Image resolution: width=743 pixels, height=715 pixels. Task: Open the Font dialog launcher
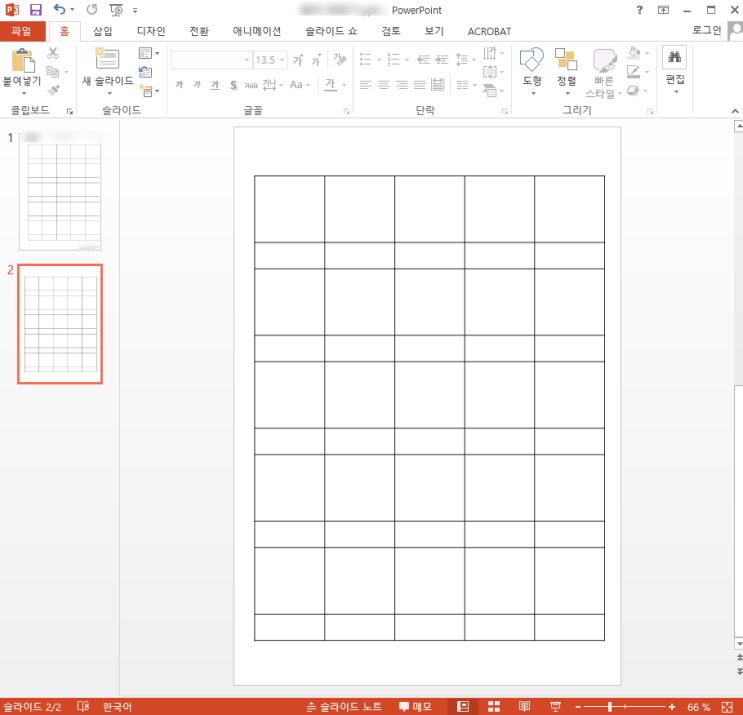click(346, 111)
